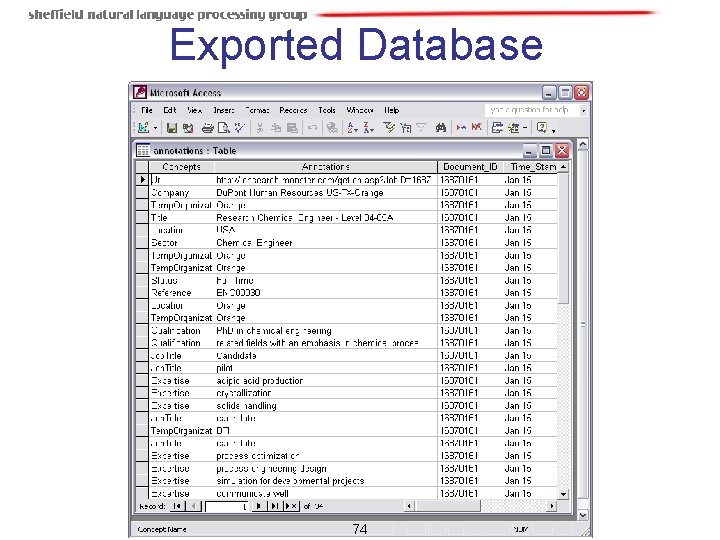Click the Paste toolbar icon
720x540 pixels.
292,128
